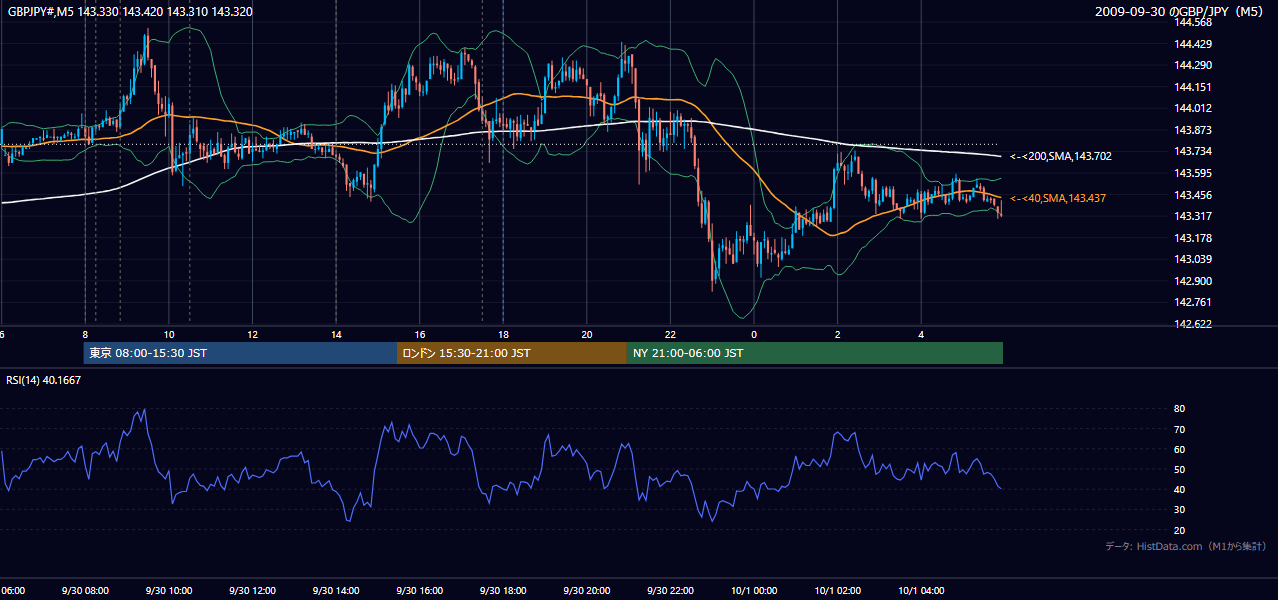Click the 144.429 price axis label
Screen dimensions: 1278x600
[x=1195, y=44]
